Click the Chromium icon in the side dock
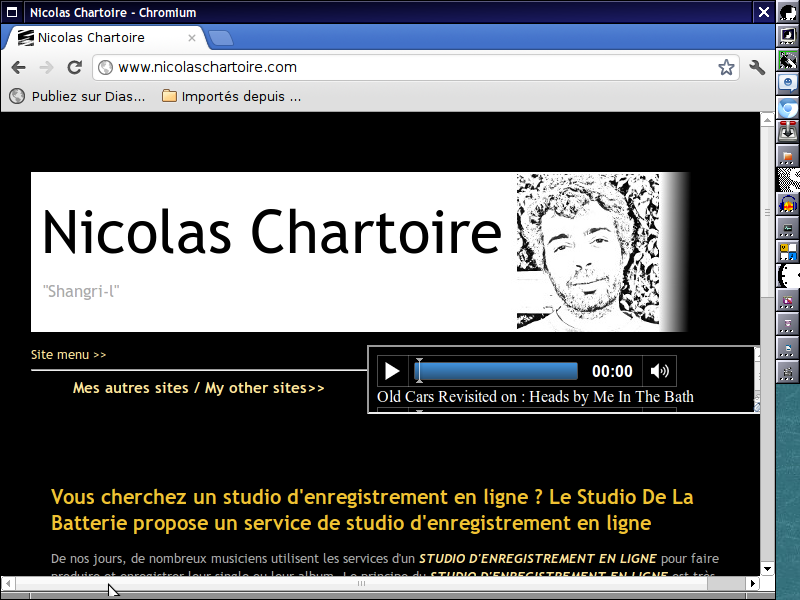Viewport: 800px width, 600px height. tap(788, 106)
